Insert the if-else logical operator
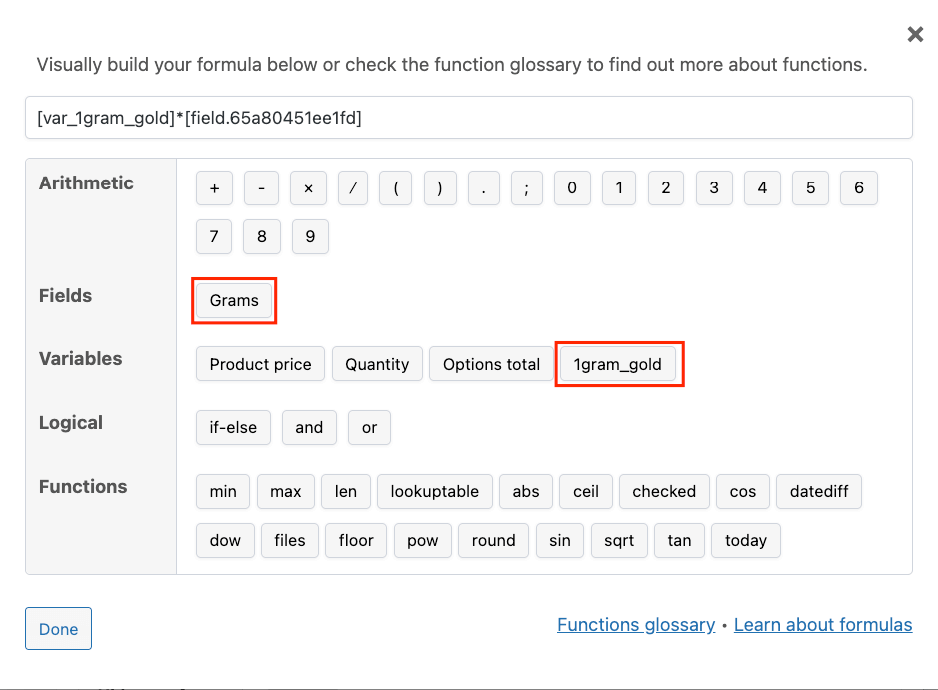Screen dimensions: 938x690 (x=233, y=428)
